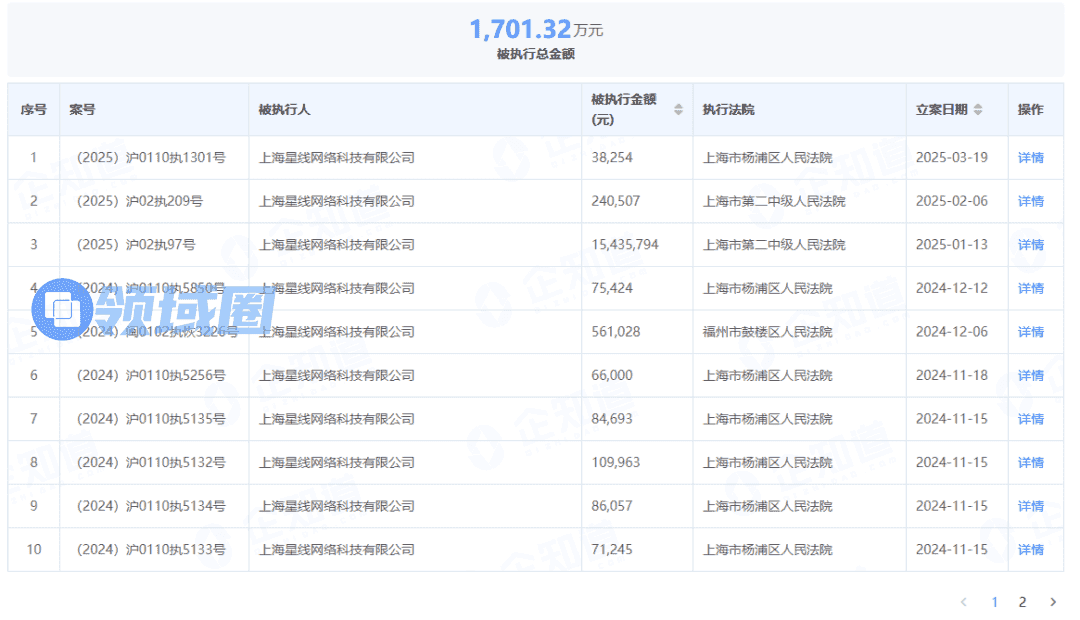View 详情 for case 沪02执209号
This screenshot has height=620, width=1080.
click(x=1030, y=201)
